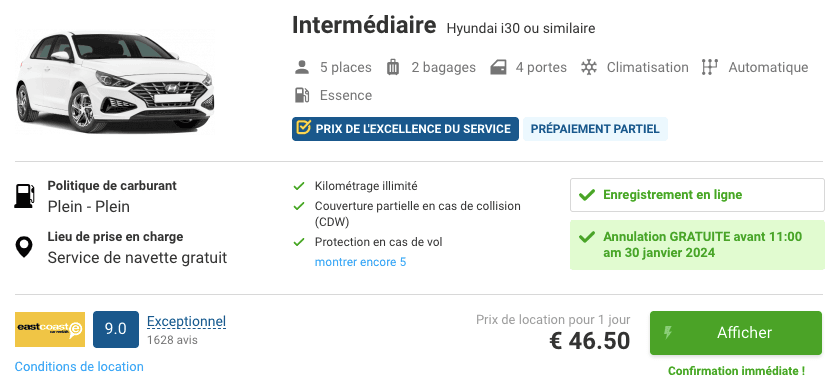Click the gearshift icon for Automatique

[x=709, y=67]
